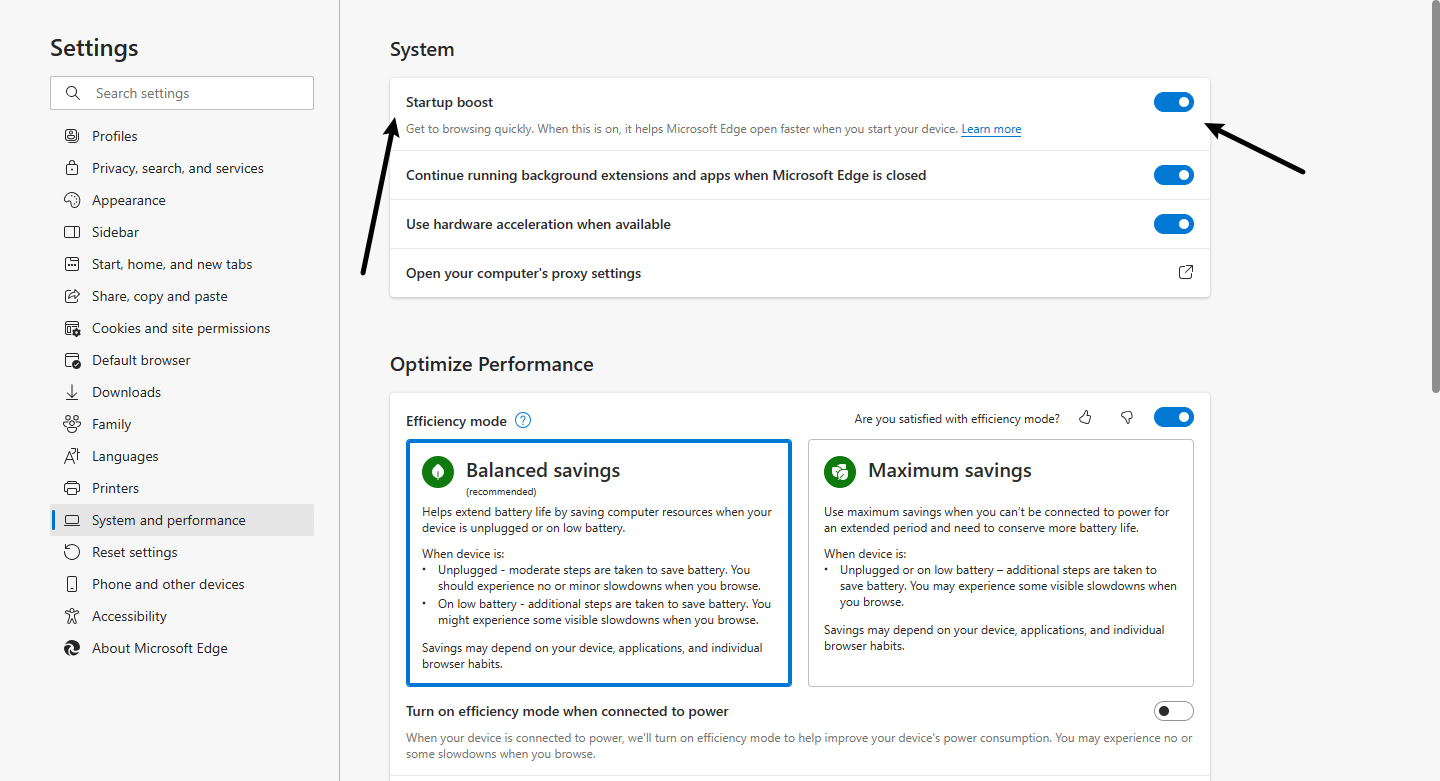Open About Microsoft Edge page
This screenshot has height=781, width=1440.
(182, 648)
